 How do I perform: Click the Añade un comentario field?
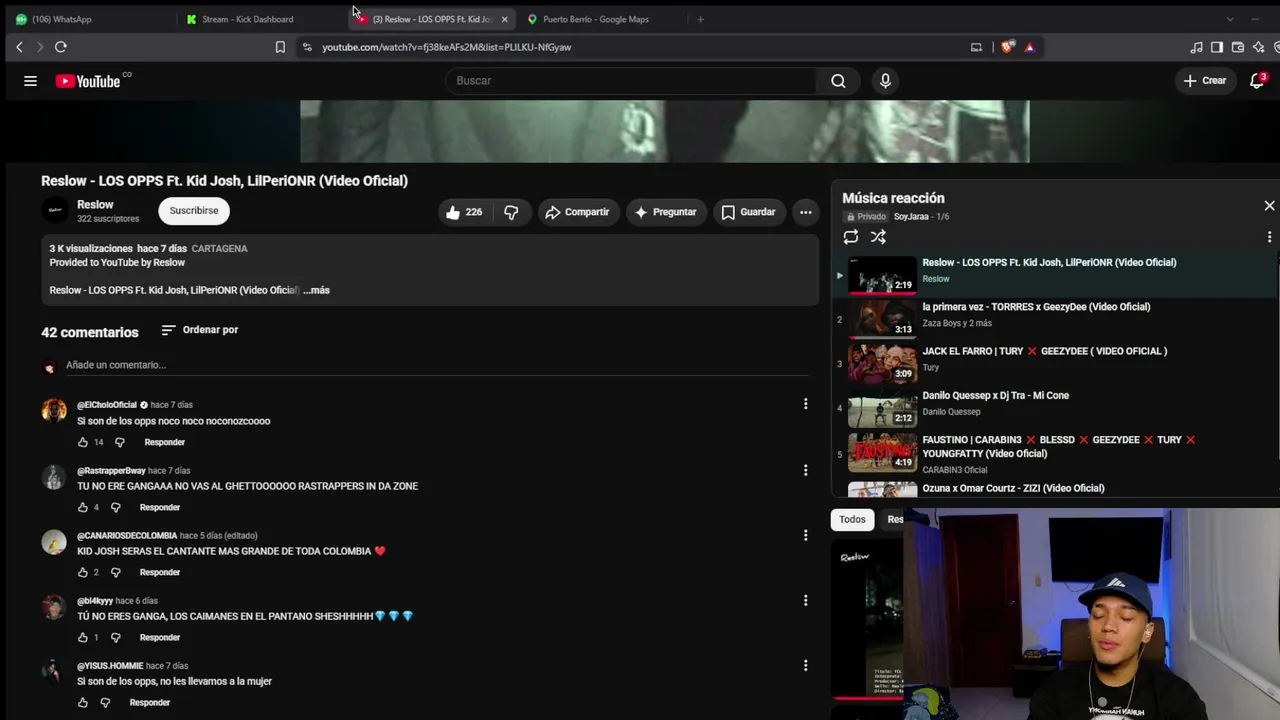(x=437, y=365)
